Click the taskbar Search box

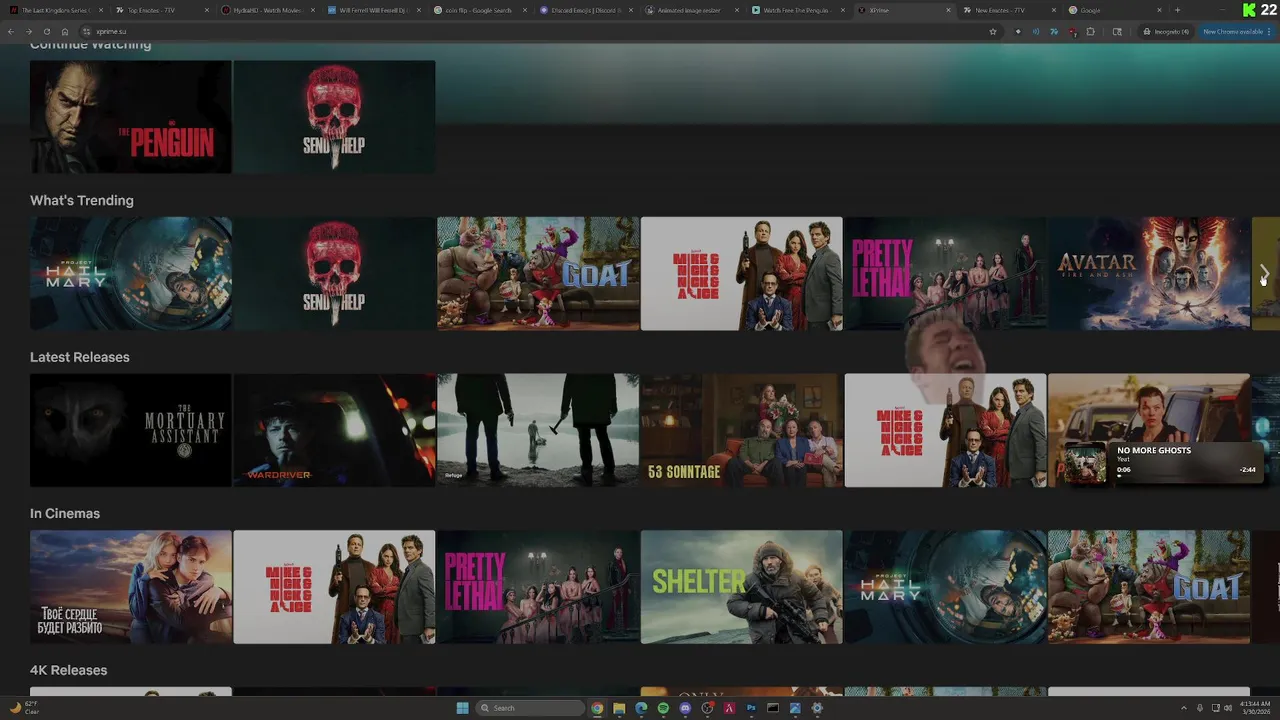(x=530, y=708)
